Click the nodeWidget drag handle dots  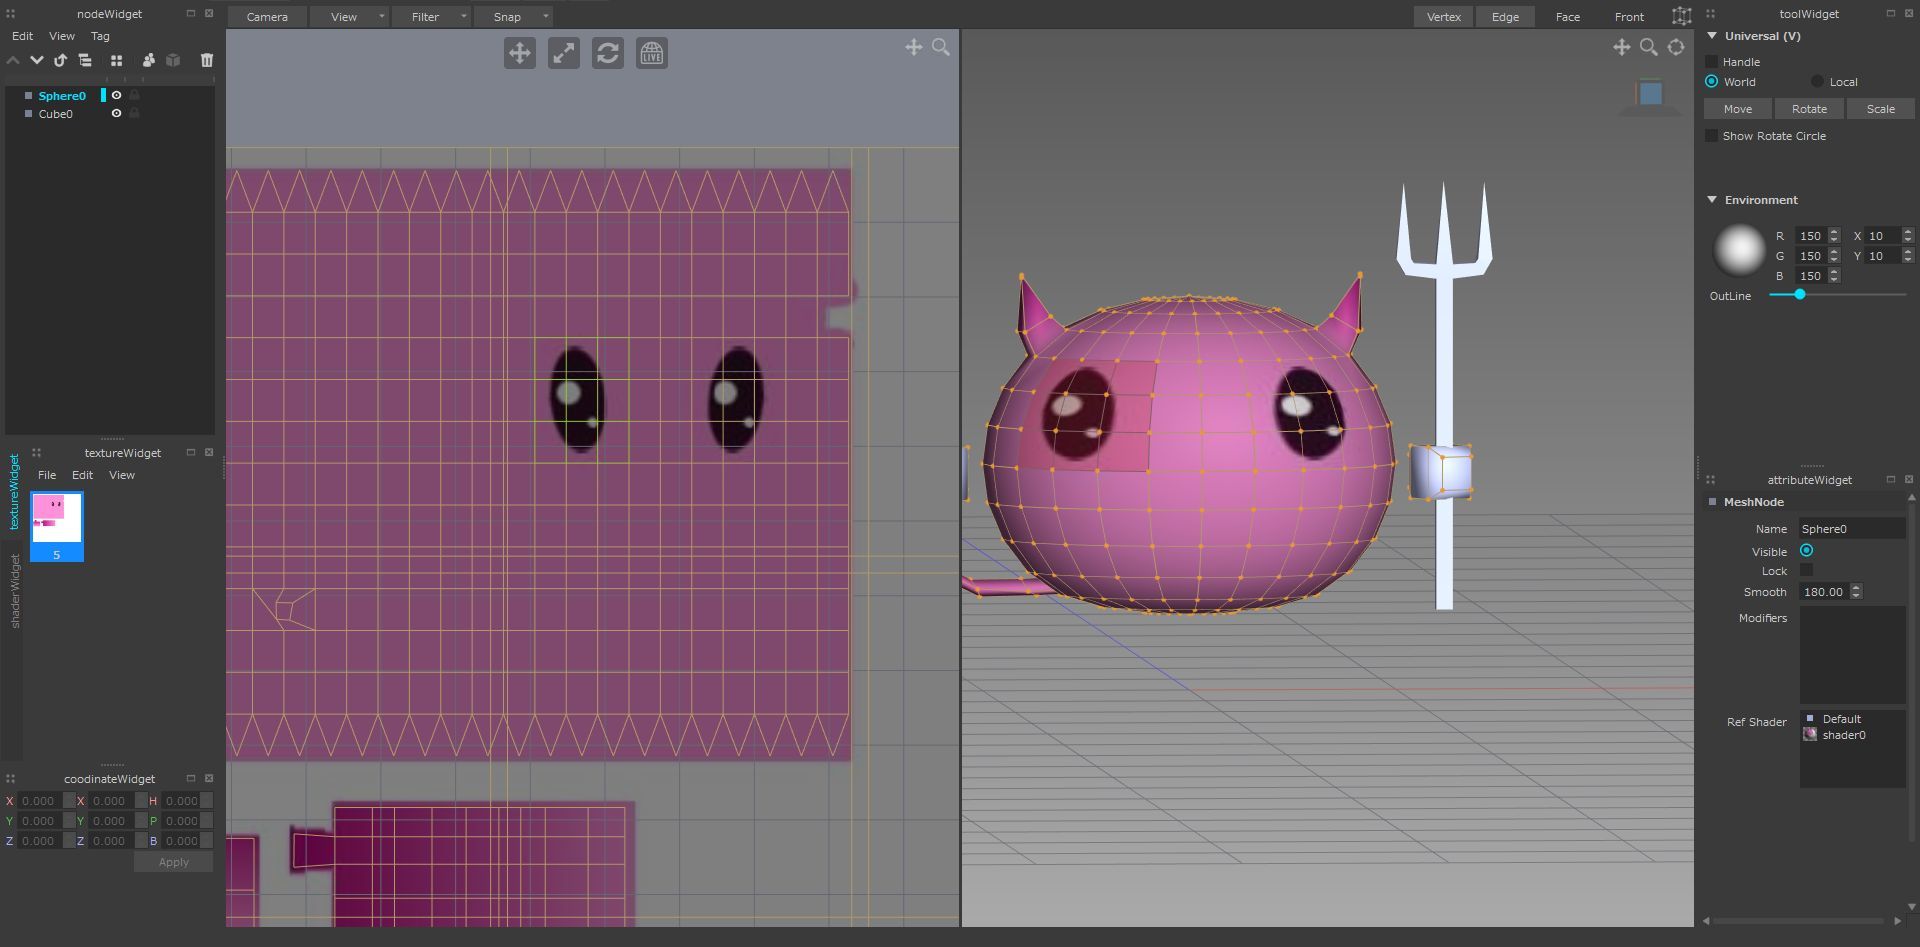point(11,14)
